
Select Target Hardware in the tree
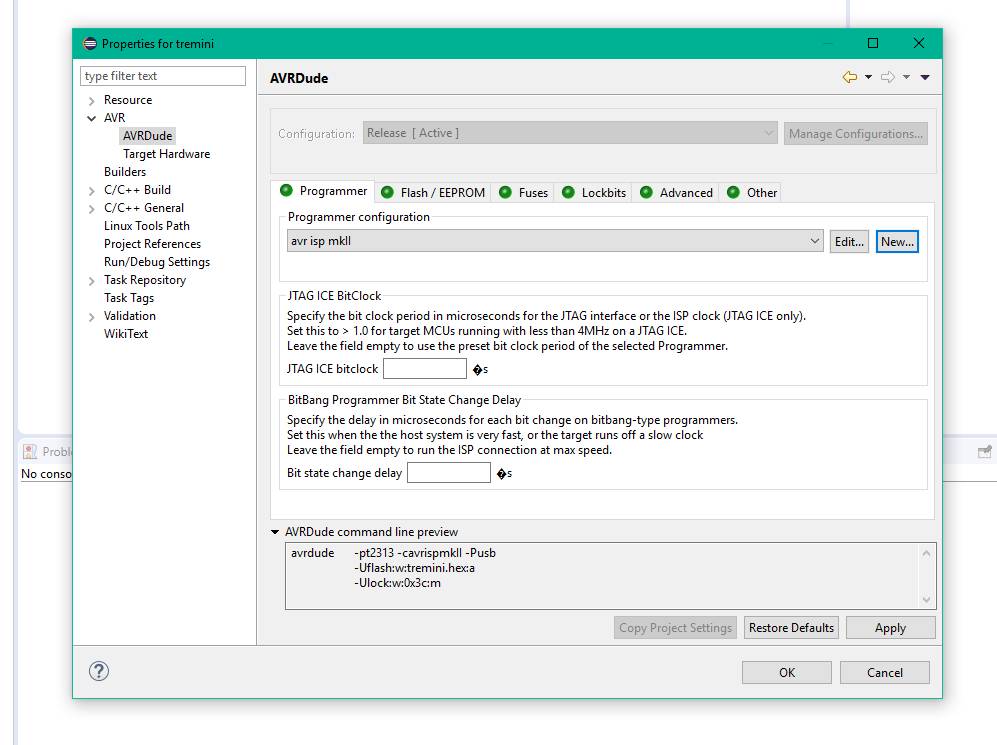click(167, 154)
